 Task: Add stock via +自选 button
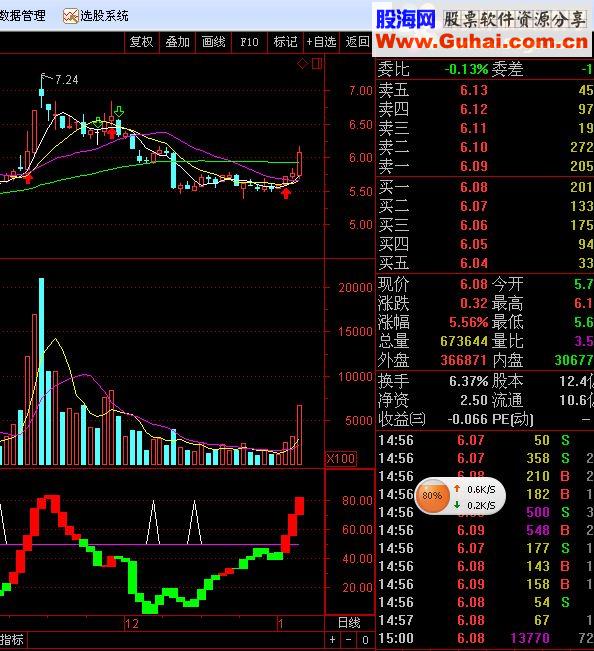321,42
